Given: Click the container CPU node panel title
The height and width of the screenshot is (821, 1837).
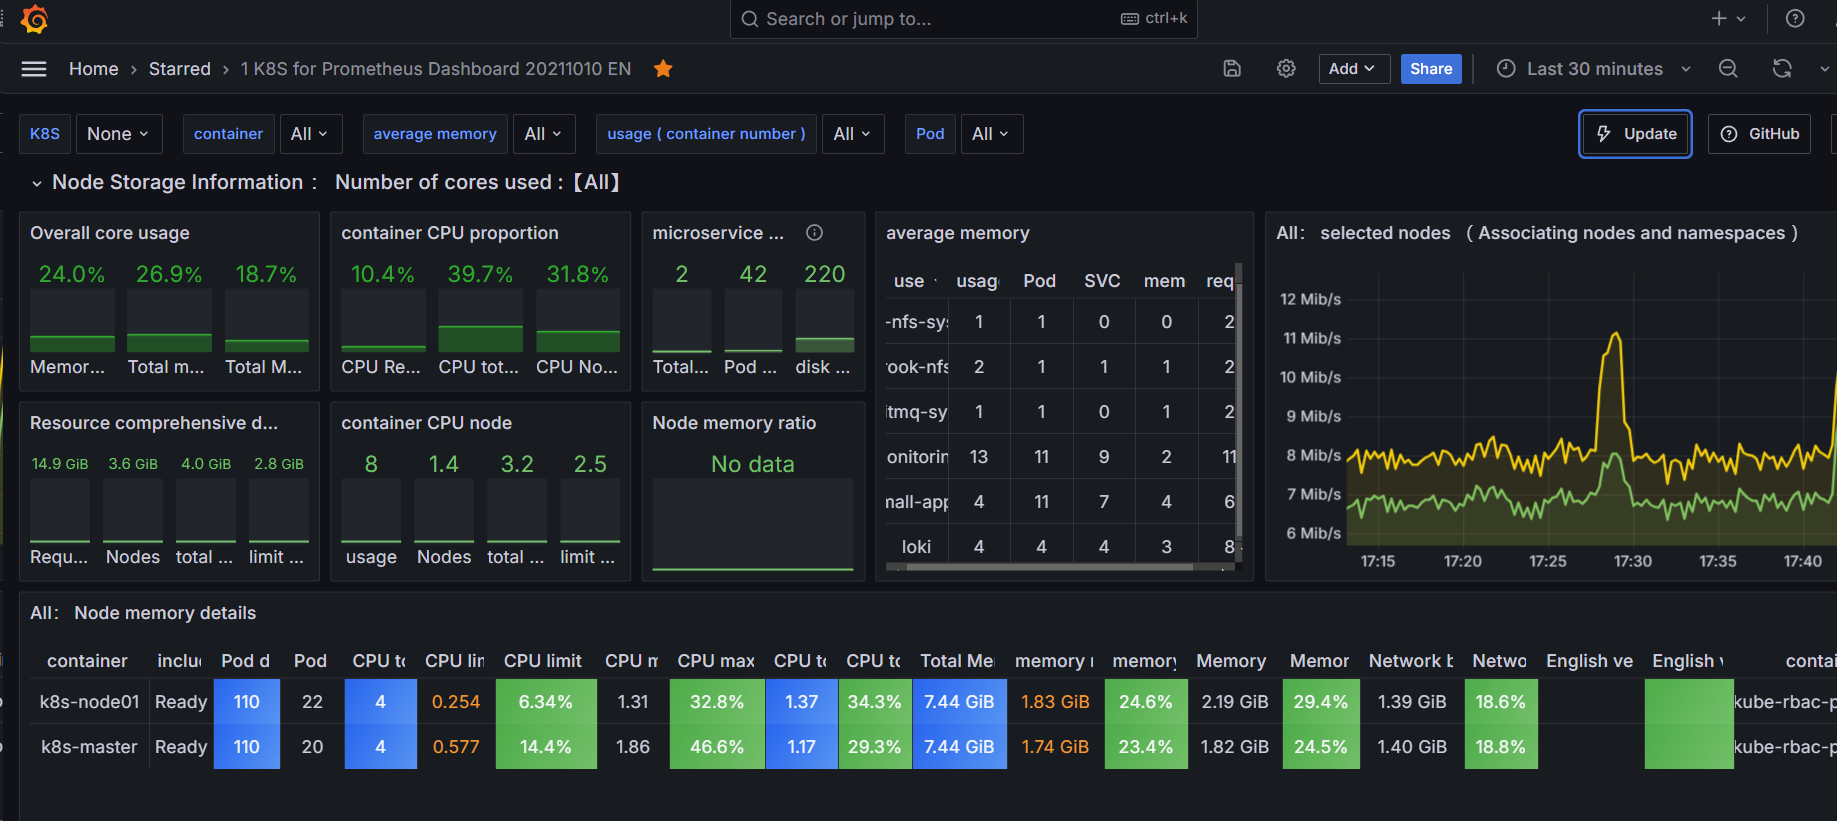Looking at the screenshot, I should click(427, 423).
